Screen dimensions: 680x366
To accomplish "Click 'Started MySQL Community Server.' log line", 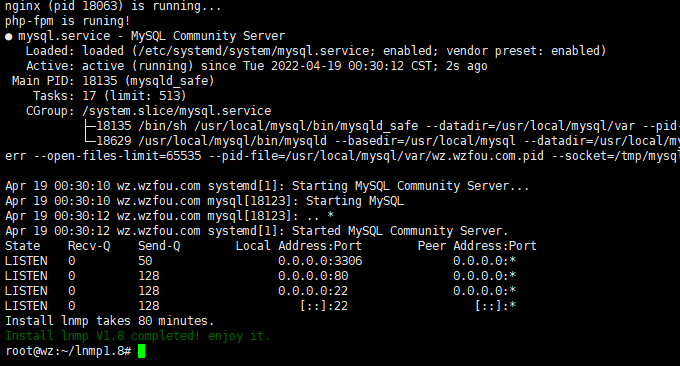I will tap(399, 231).
